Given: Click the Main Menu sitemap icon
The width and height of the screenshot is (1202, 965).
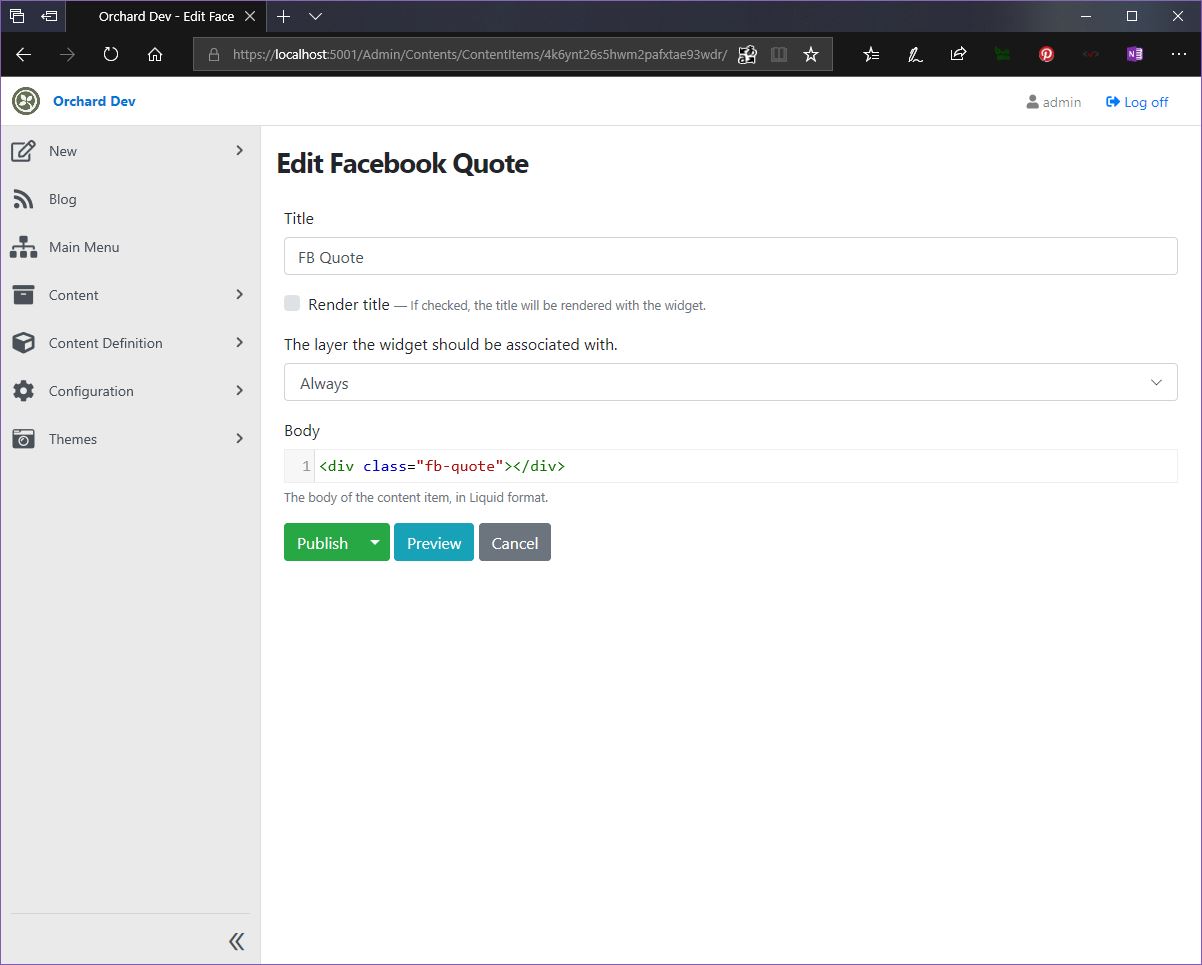Looking at the screenshot, I should (24, 247).
